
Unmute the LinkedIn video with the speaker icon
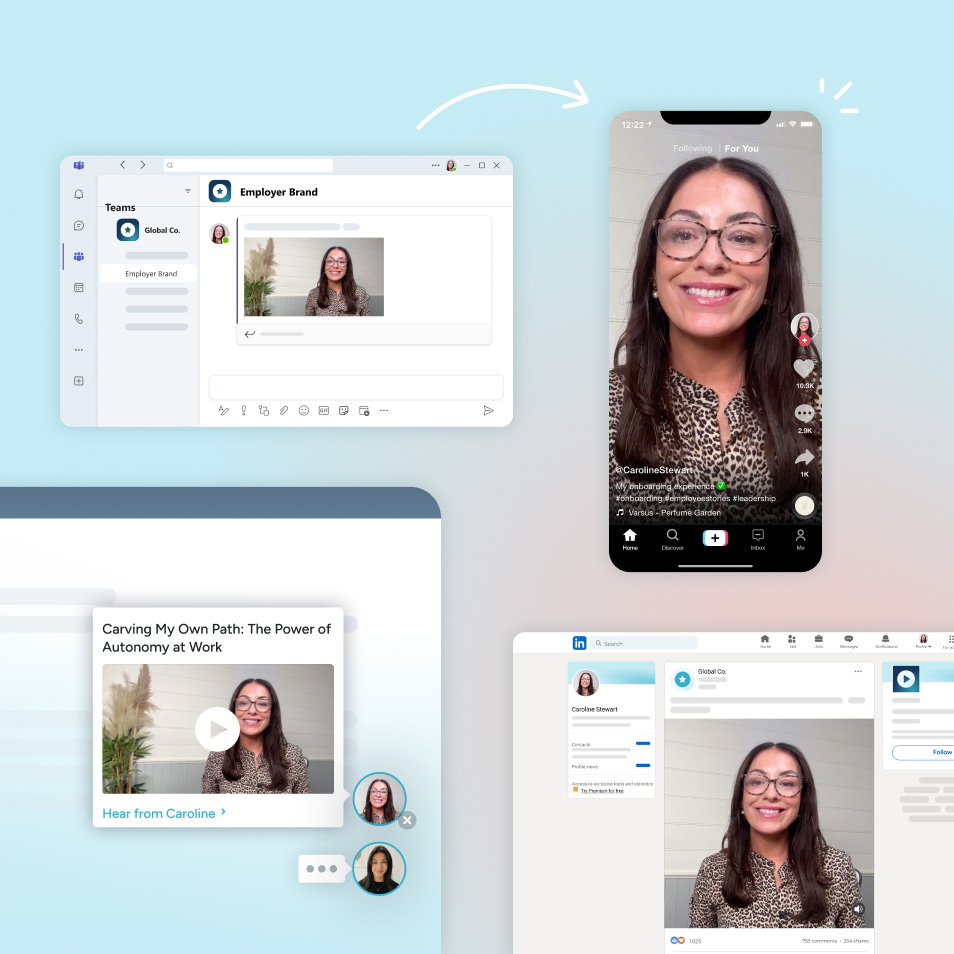tap(859, 908)
